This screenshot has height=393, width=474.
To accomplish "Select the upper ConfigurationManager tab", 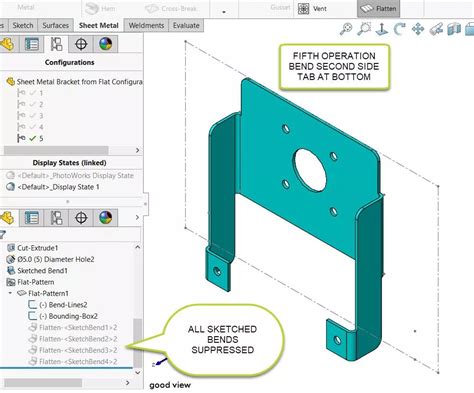I will pyautogui.click(x=56, y=44).
